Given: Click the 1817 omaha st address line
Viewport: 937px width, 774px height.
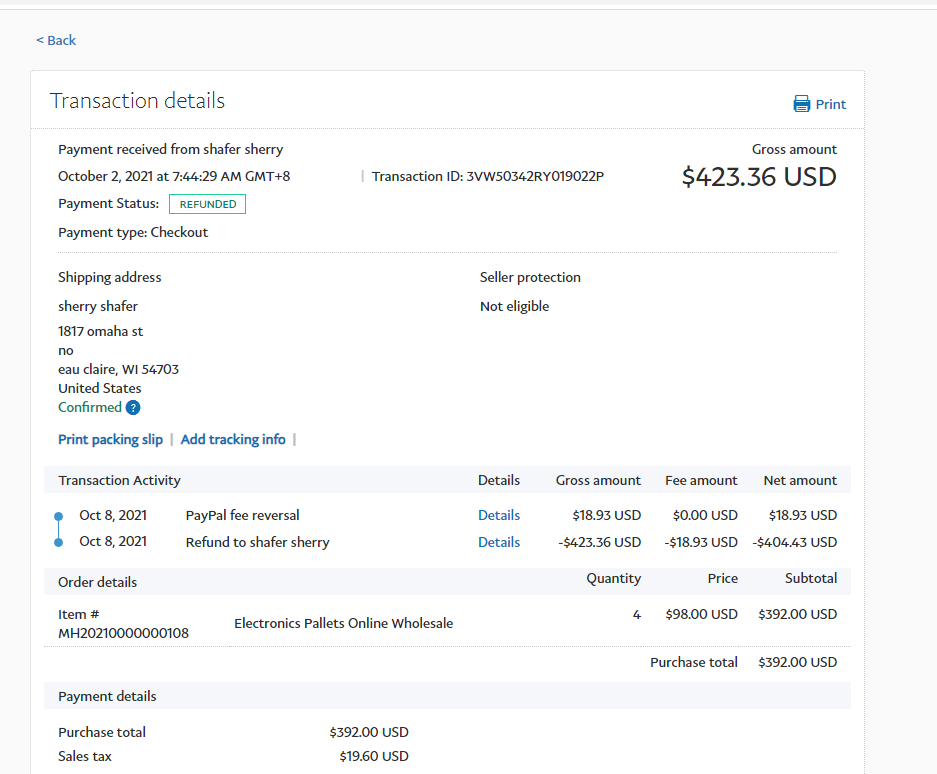Looking at the screenshot, I should [x=100, y=331].
